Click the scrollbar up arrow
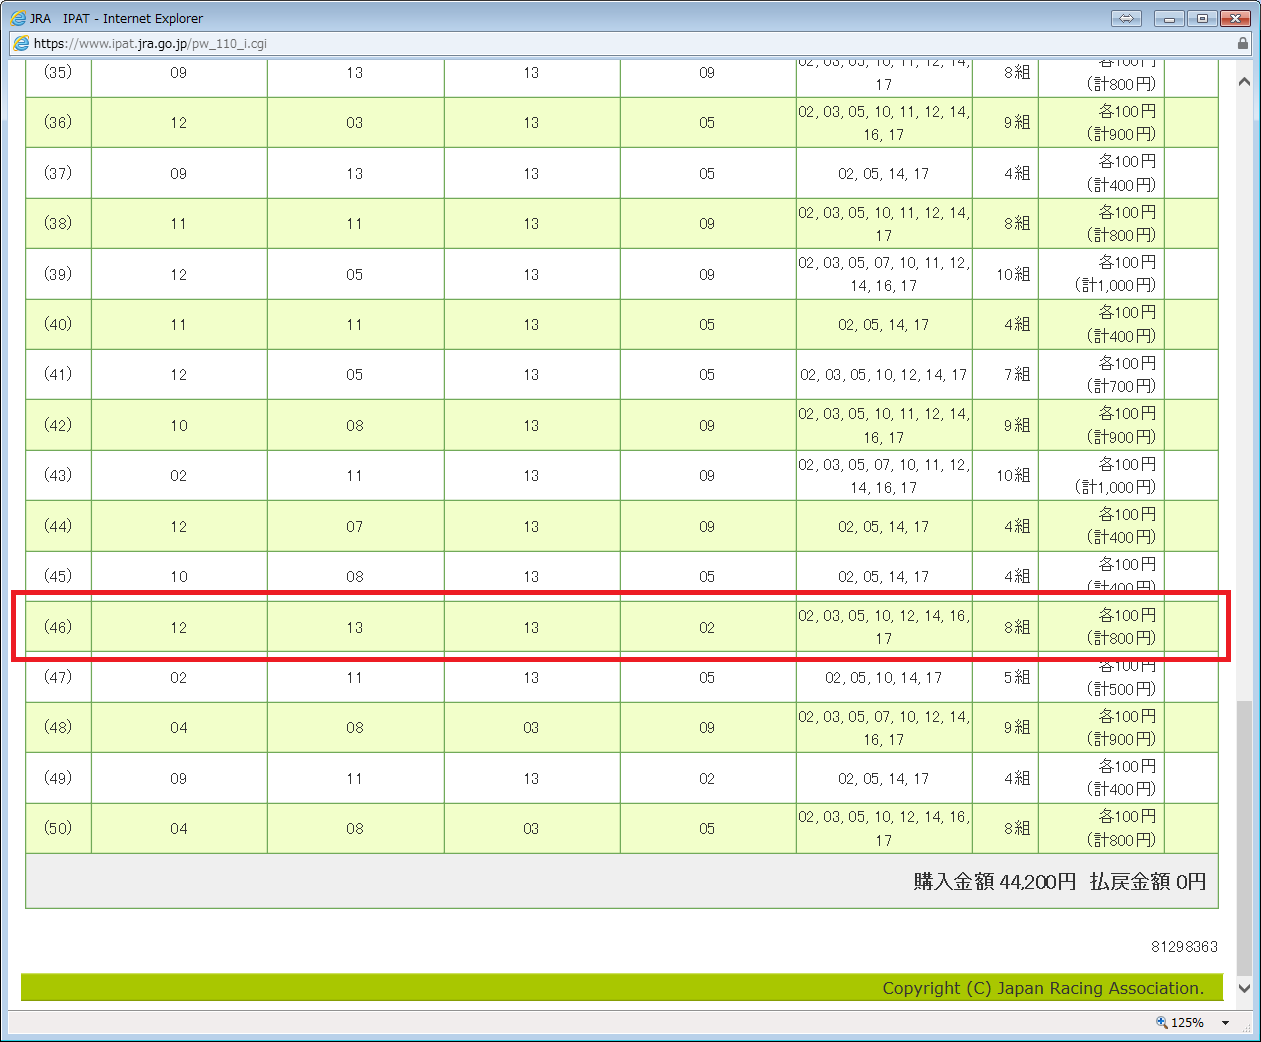This screenshot has width=1261, height=1042. coord(1244,82)
